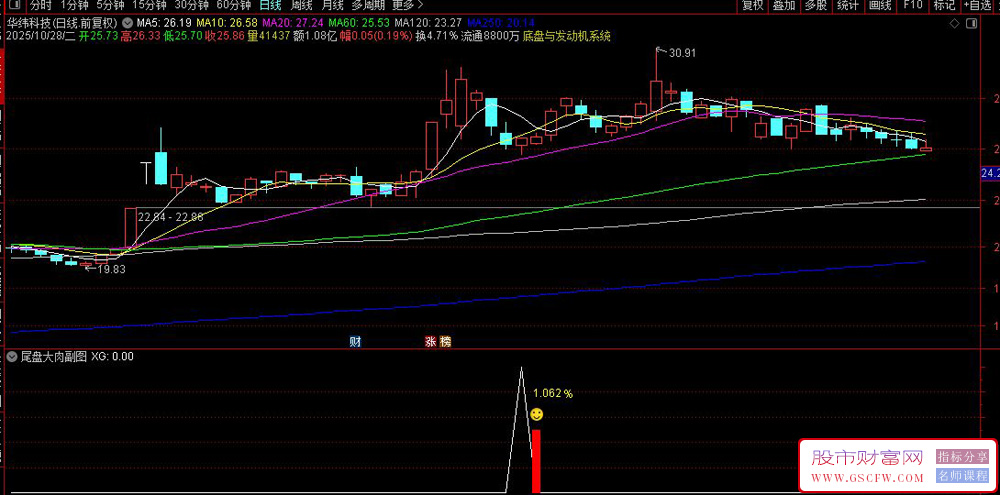Click the 19.83 low price label
The image size is (1000, 495).
click(112, 270)
